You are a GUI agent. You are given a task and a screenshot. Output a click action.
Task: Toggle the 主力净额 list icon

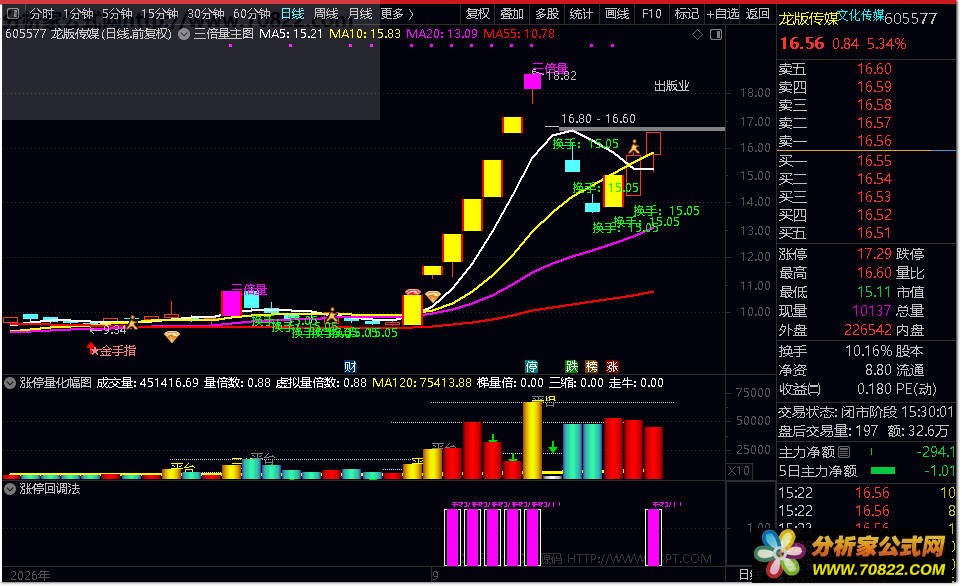coord(844,452)
